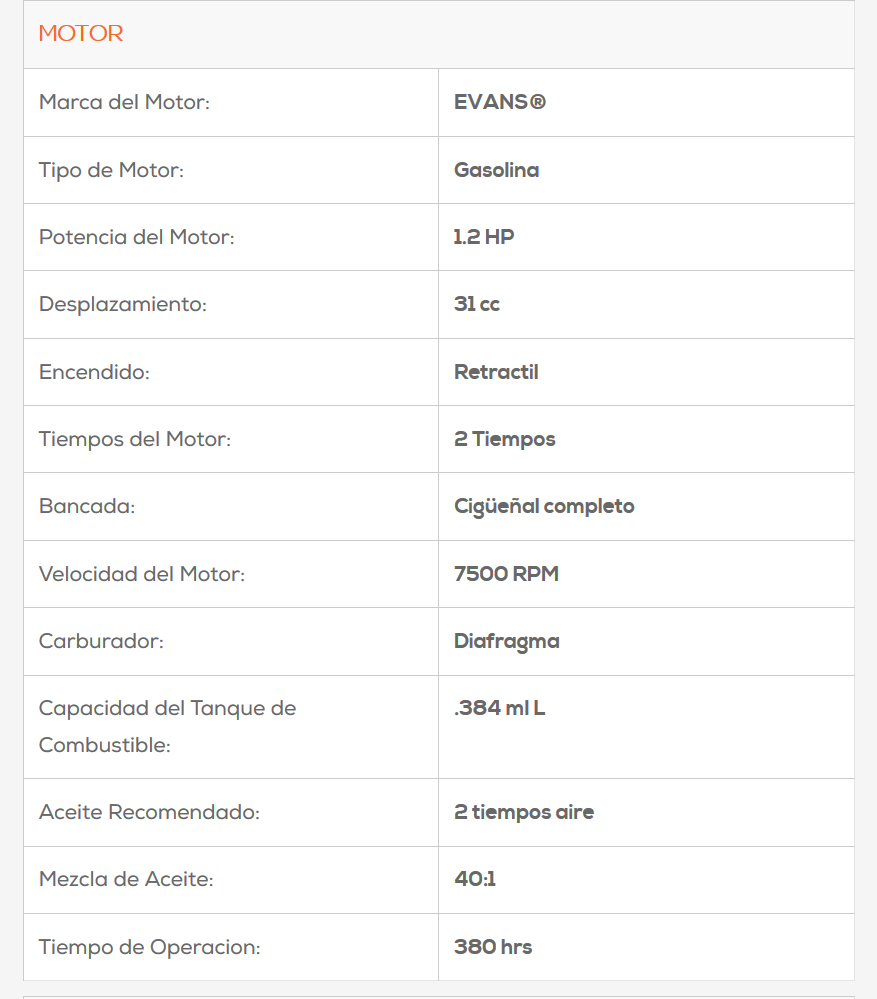Click the Tiempos del Motor label

click(134, 439)
